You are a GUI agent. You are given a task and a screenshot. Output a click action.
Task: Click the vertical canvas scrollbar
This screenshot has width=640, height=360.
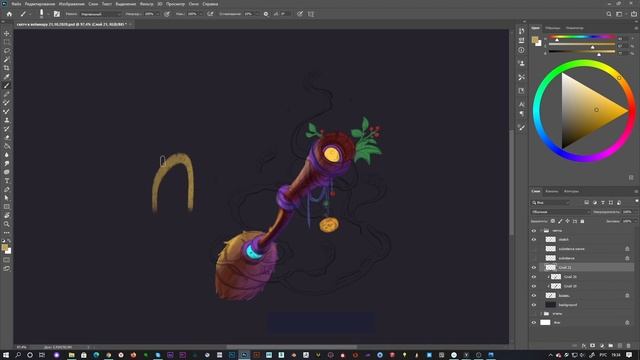(x=511, y=182)
